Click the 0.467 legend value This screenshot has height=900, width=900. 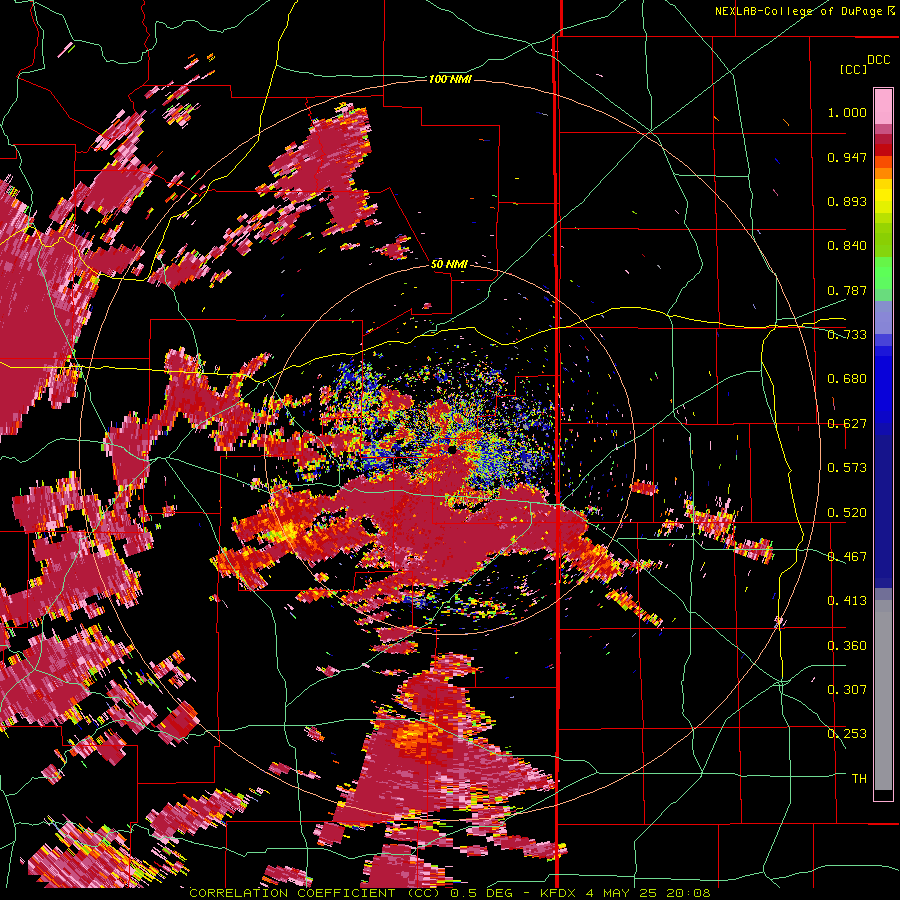[847, 557]
